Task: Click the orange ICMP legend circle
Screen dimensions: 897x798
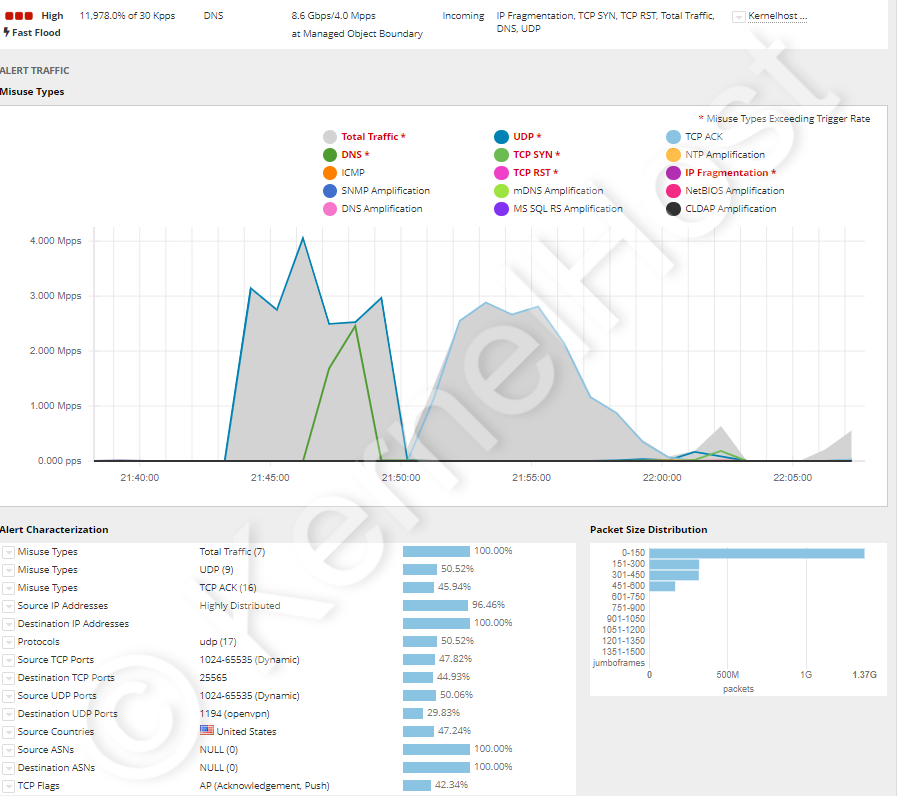Action: [x=330, y=173]
